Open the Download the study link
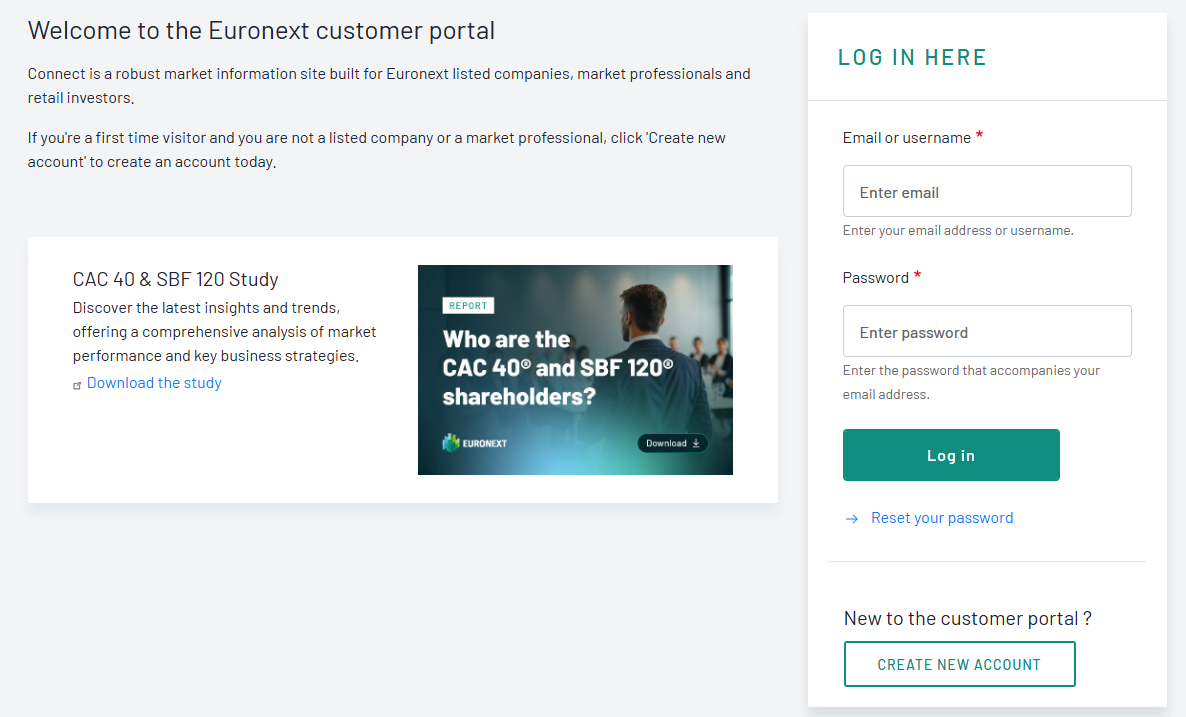The height and width of the screenshot is (717, 1186). 154,383
